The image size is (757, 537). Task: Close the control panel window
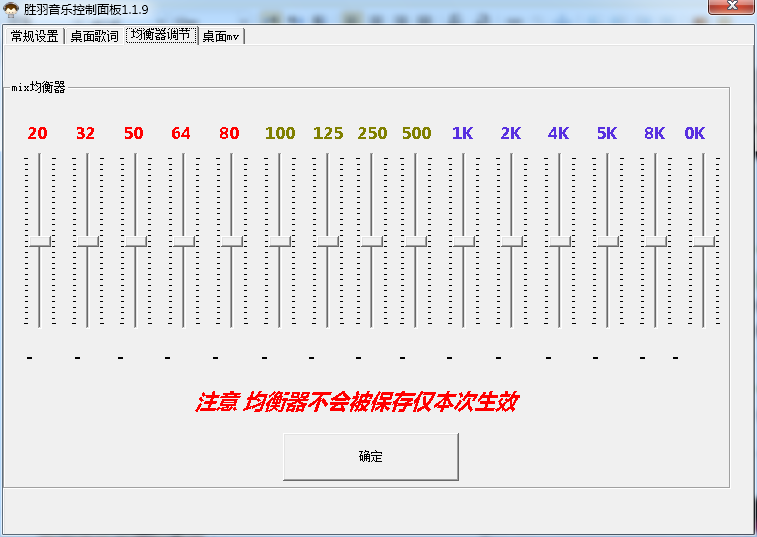point(731,8)
